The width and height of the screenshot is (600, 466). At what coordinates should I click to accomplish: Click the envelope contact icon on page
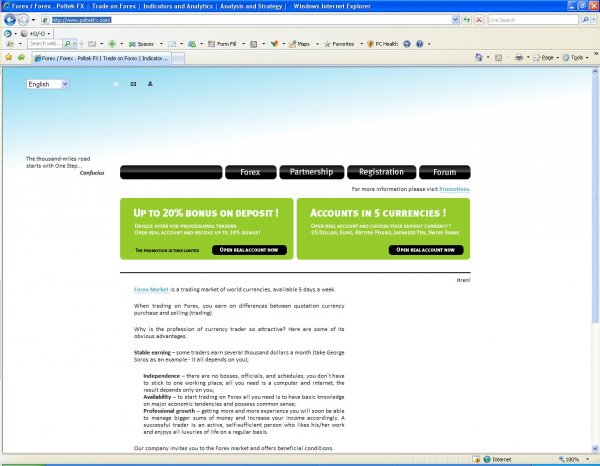133,84
